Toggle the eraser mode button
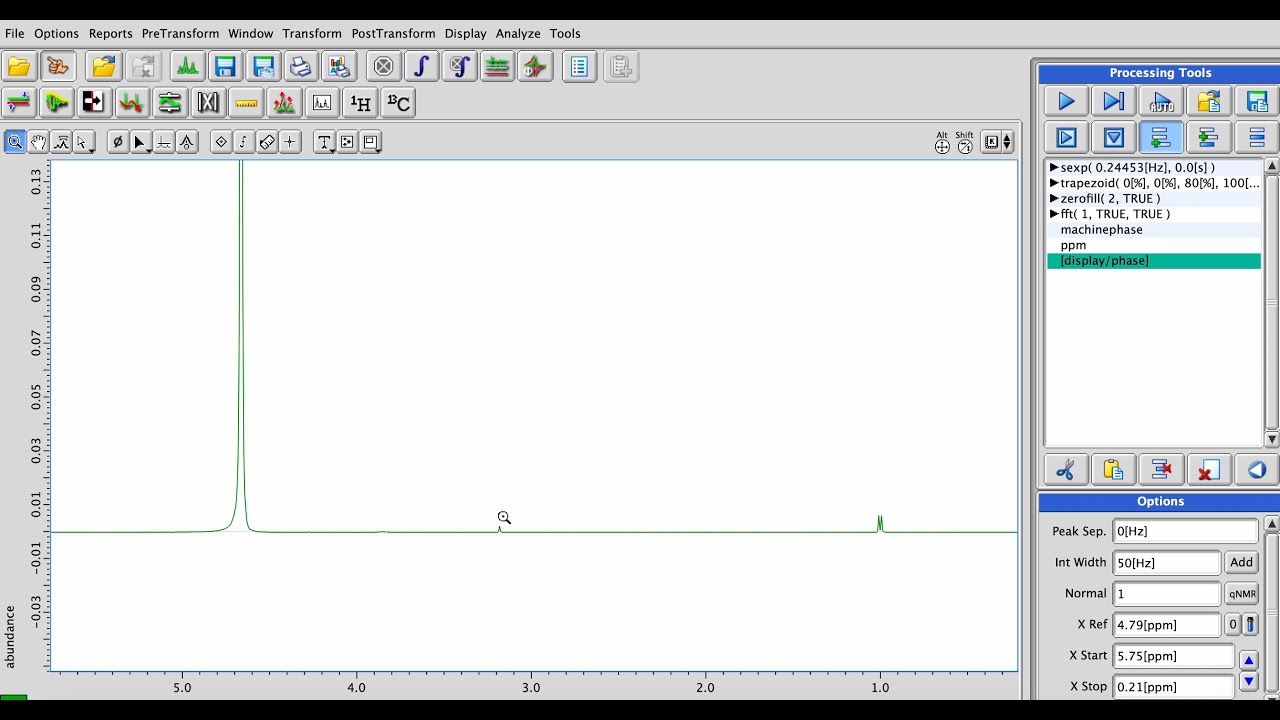The image size is (1280, 720). tap(267, 142)
